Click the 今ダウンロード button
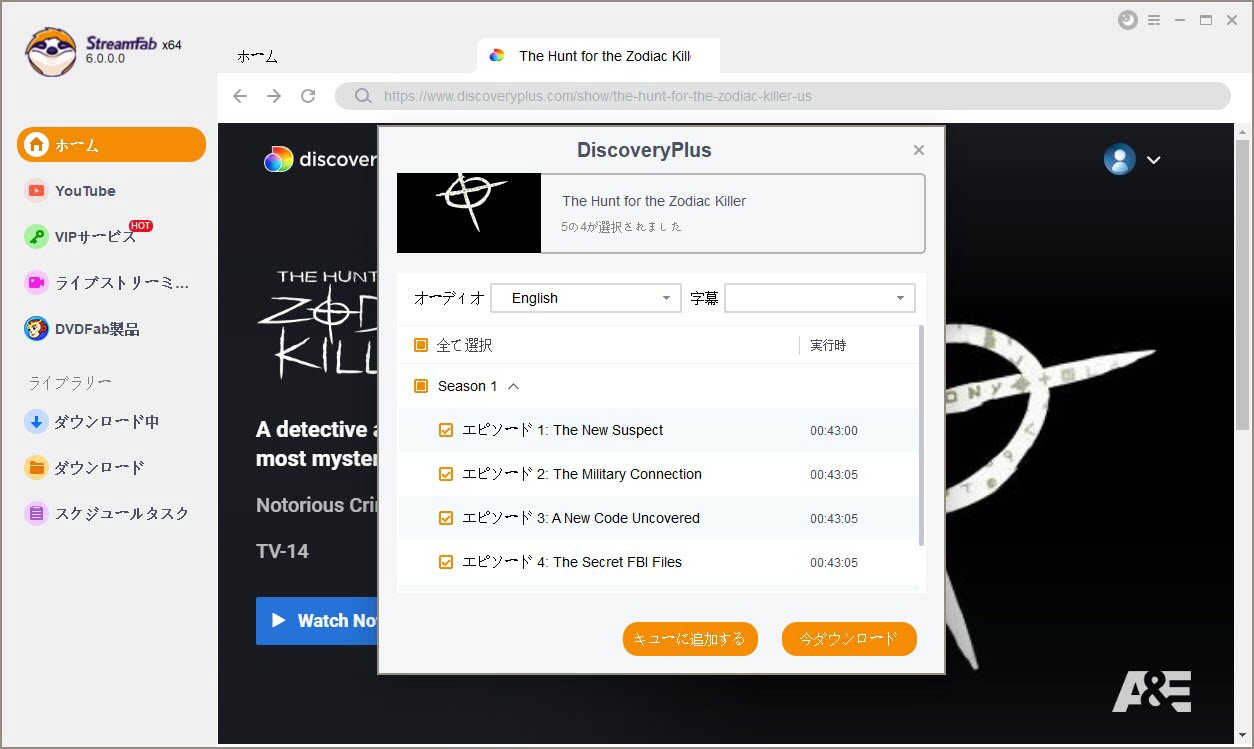 click(849, 639)
